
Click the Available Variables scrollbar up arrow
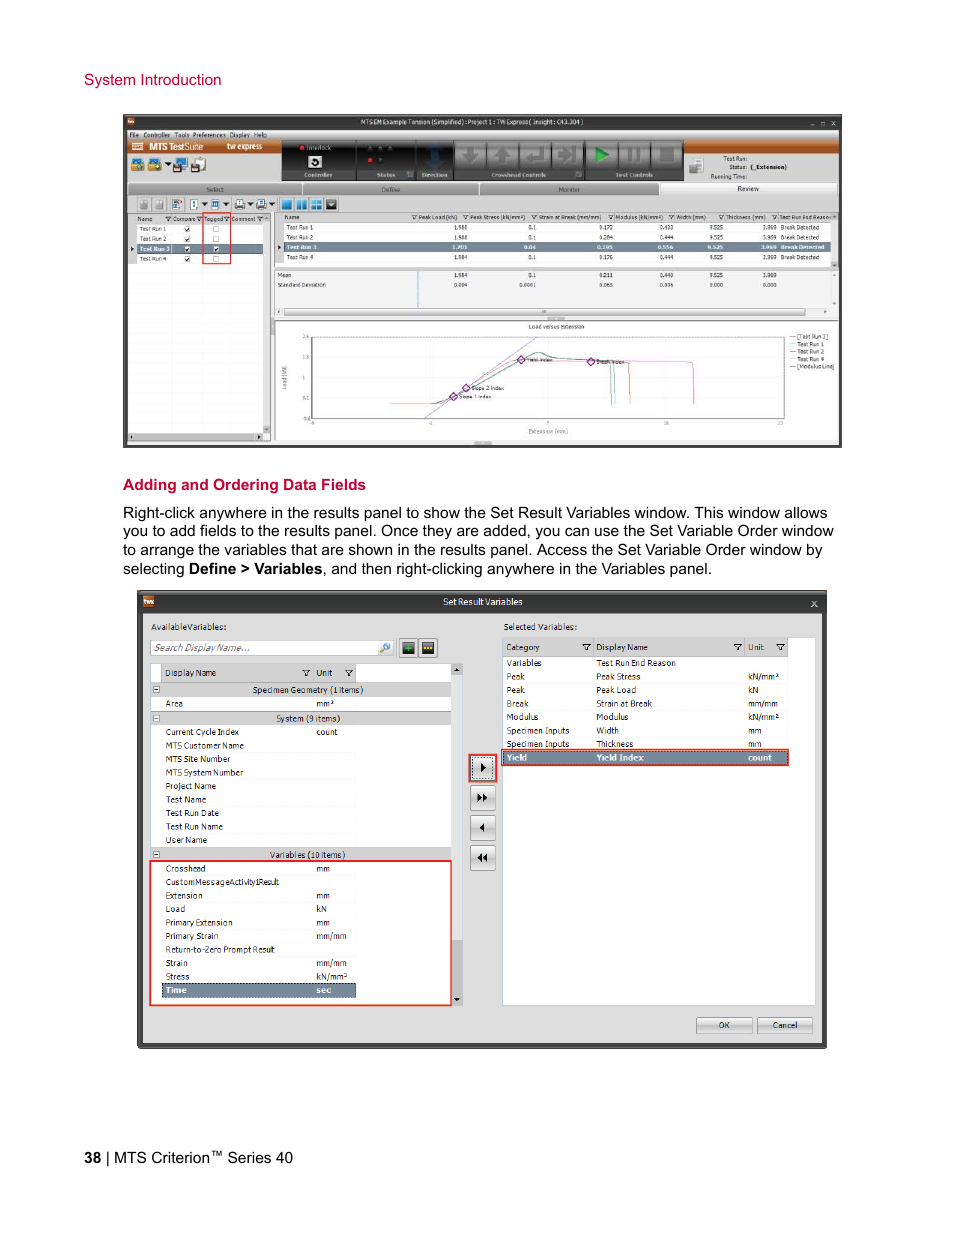click(x=457, y=670)
